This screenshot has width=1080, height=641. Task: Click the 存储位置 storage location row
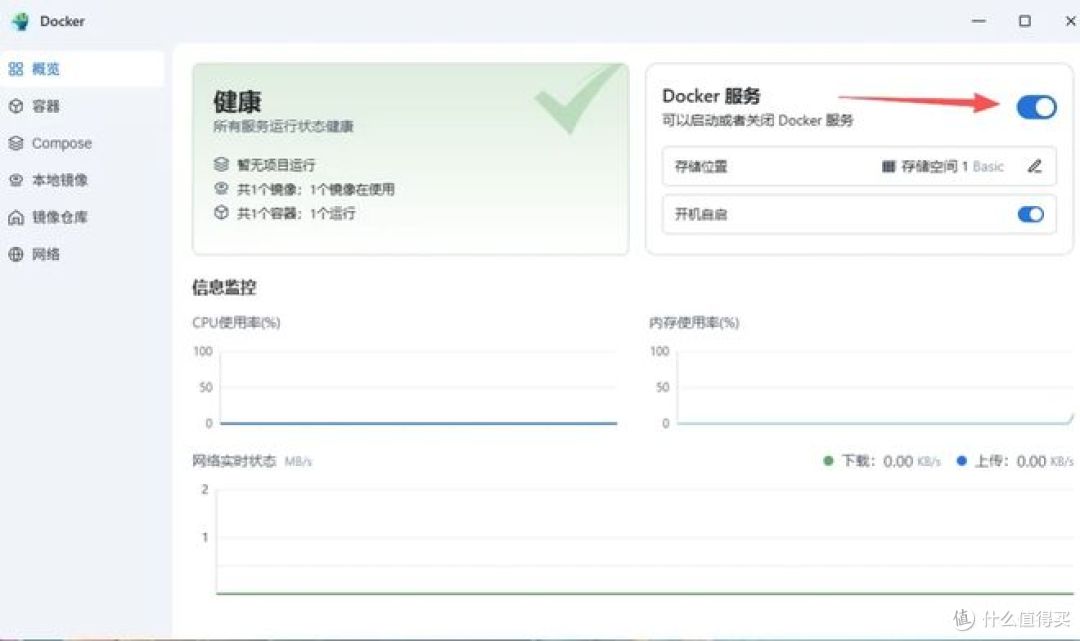point(859,167)
